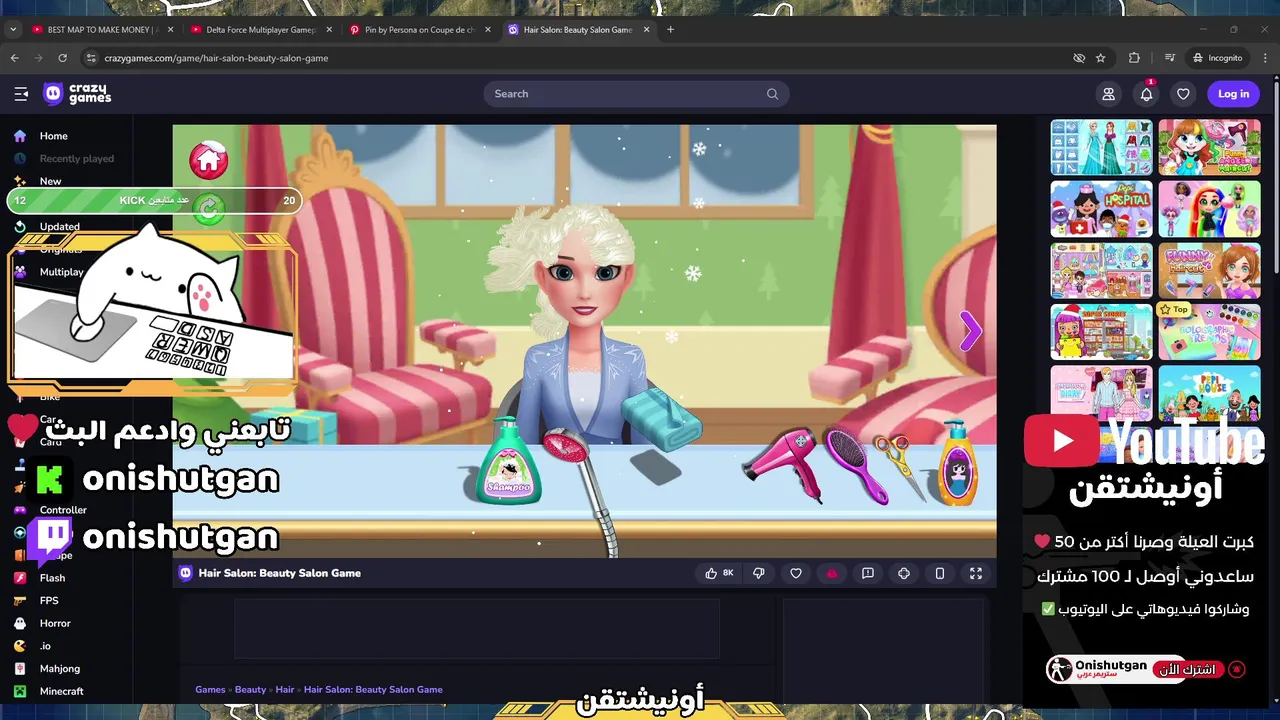Click the pink icon beside favorites
This screenshot has width=1280, height=720.
832,573
